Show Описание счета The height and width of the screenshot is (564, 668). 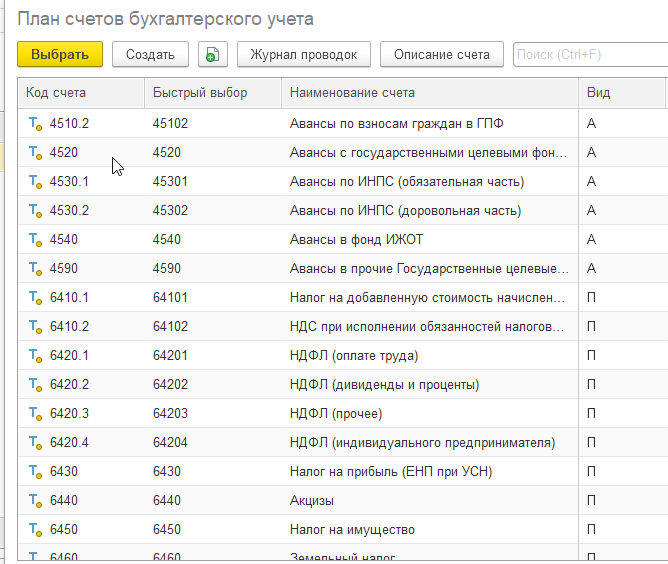[442, 55]
